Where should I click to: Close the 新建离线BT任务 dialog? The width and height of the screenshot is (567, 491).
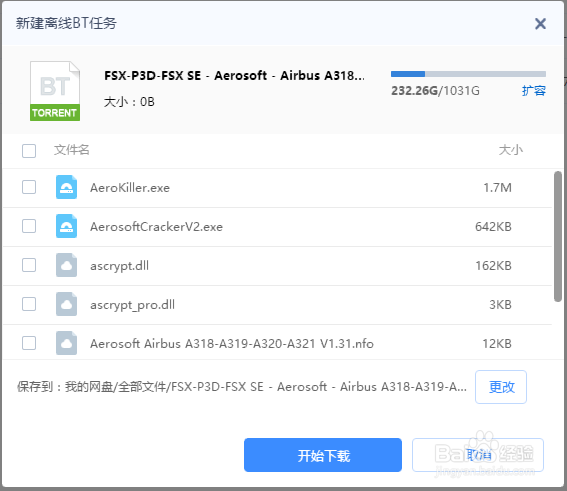(x=540, y=24)
